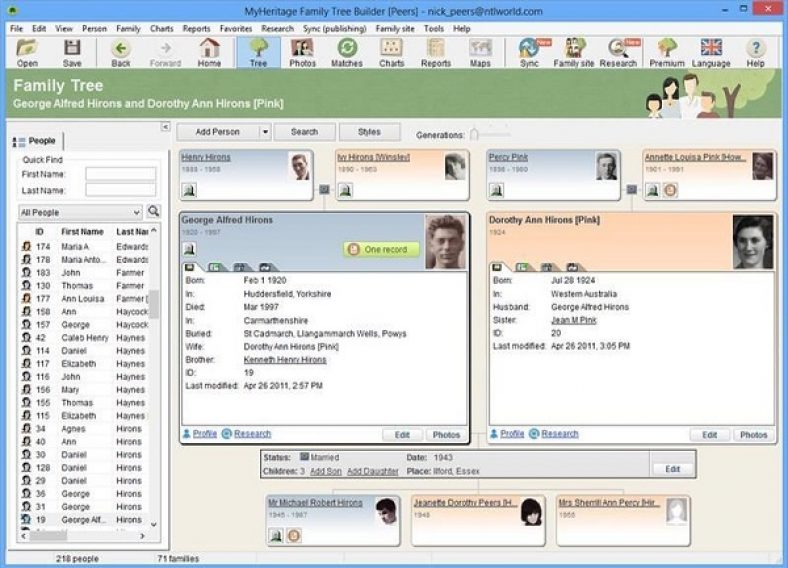This screenshot has width=788, height=568.
Task: Collapse the People side panel arrow
Action: coord(165,127)
